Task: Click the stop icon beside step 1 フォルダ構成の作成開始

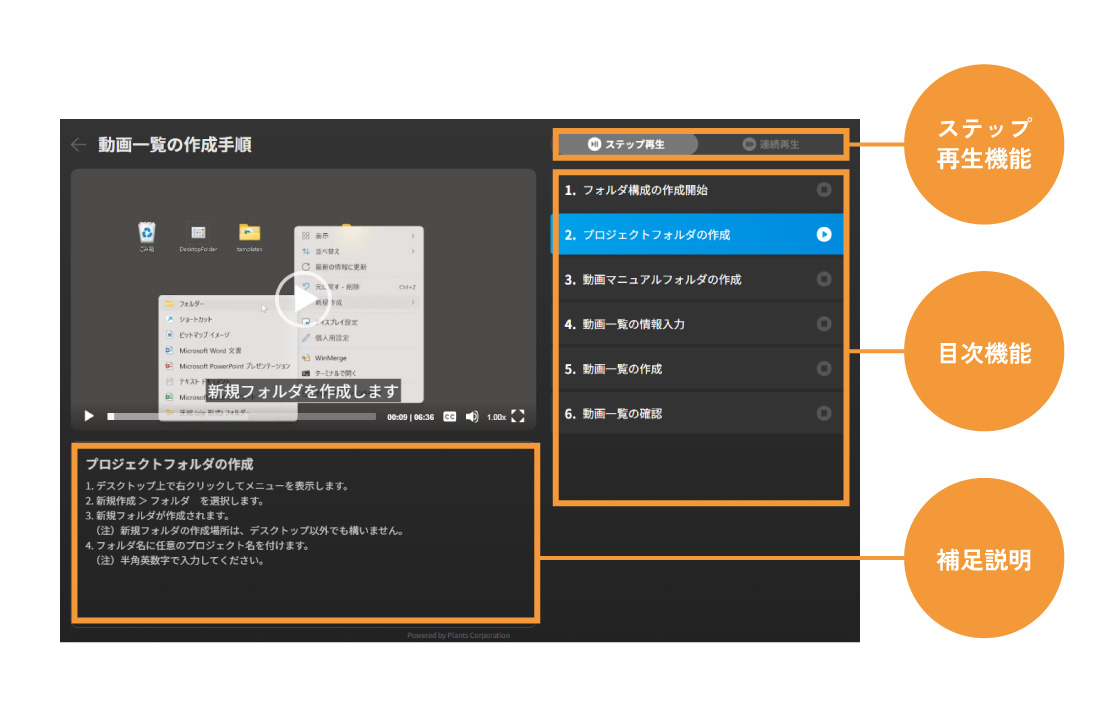Action: click(825, 190)
